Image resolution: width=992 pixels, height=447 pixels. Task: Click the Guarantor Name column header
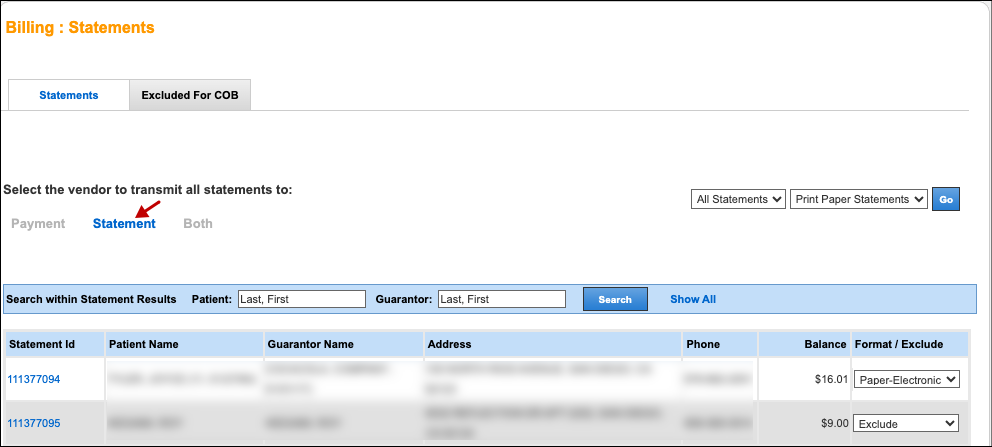(x=311, y=344)
